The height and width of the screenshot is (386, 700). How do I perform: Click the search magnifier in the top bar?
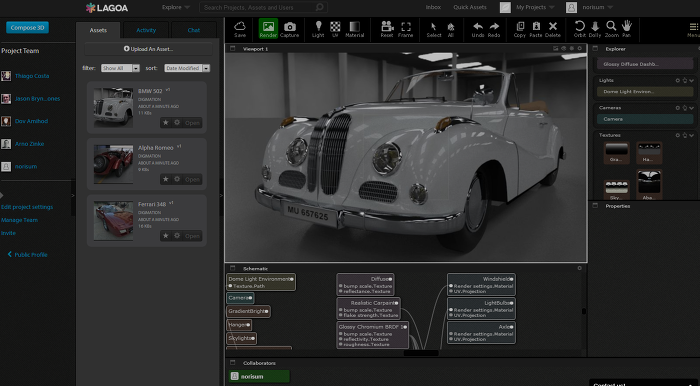tap(319, 7)
